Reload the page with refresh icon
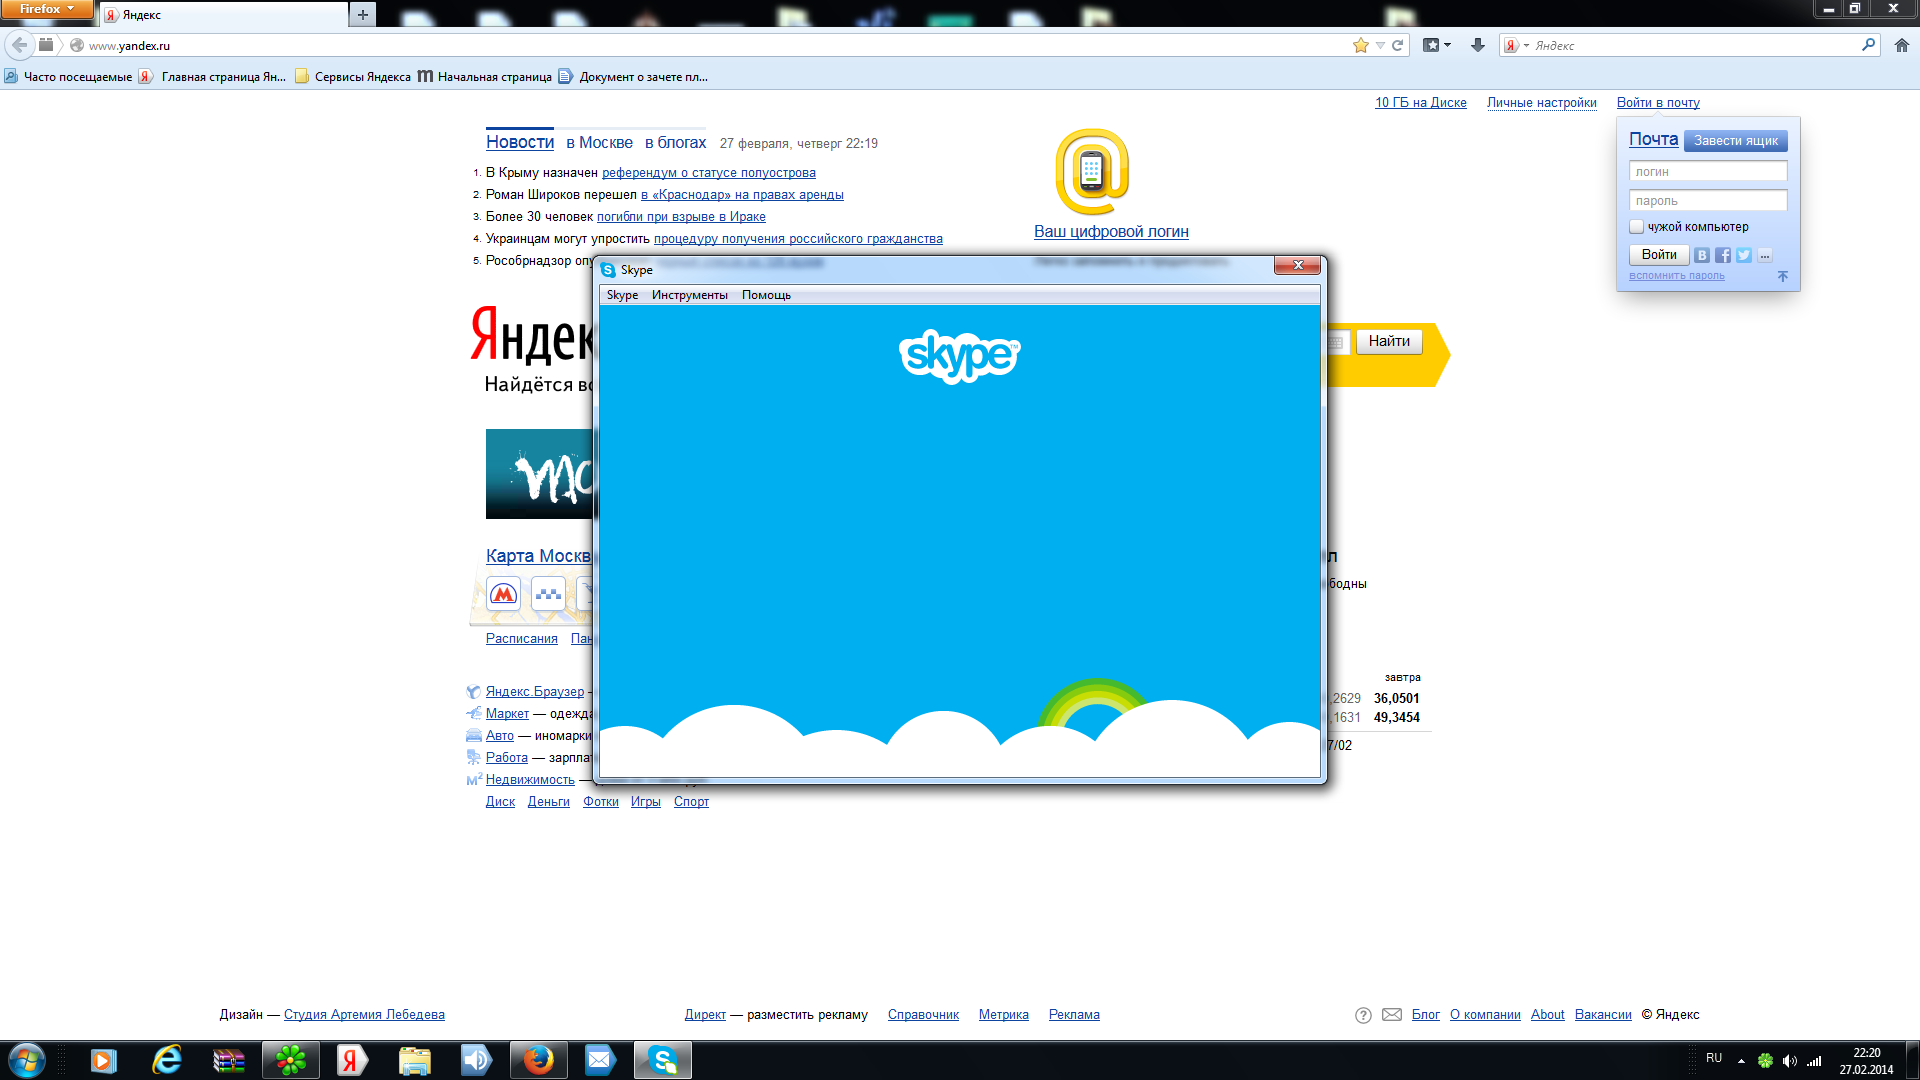The height and width of the screenshot is (1080, 1920). (x=1397, y=45)
